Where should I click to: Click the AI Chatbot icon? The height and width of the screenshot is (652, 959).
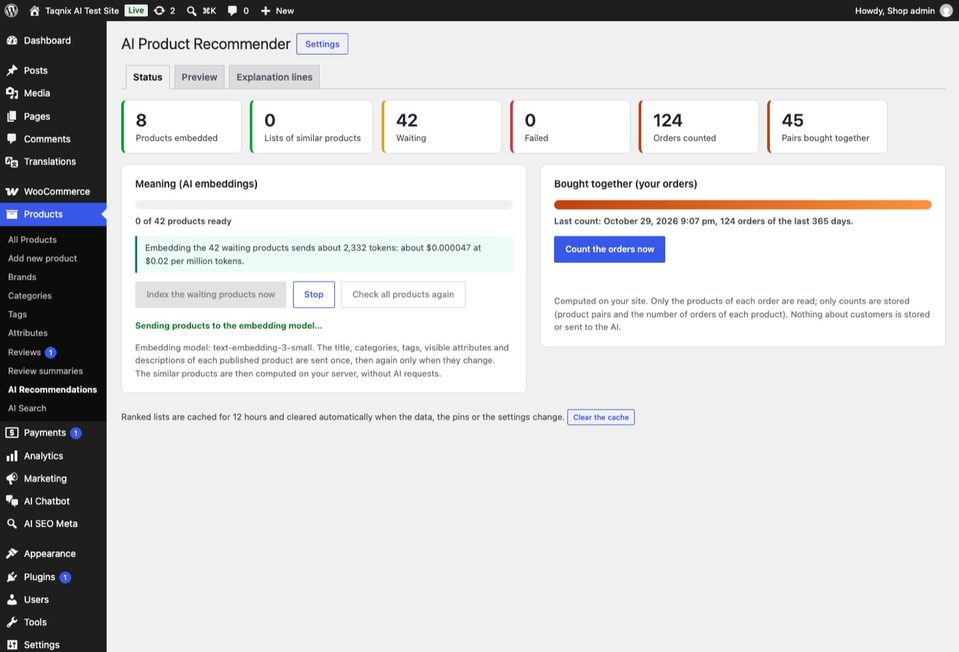pos(12,501)
